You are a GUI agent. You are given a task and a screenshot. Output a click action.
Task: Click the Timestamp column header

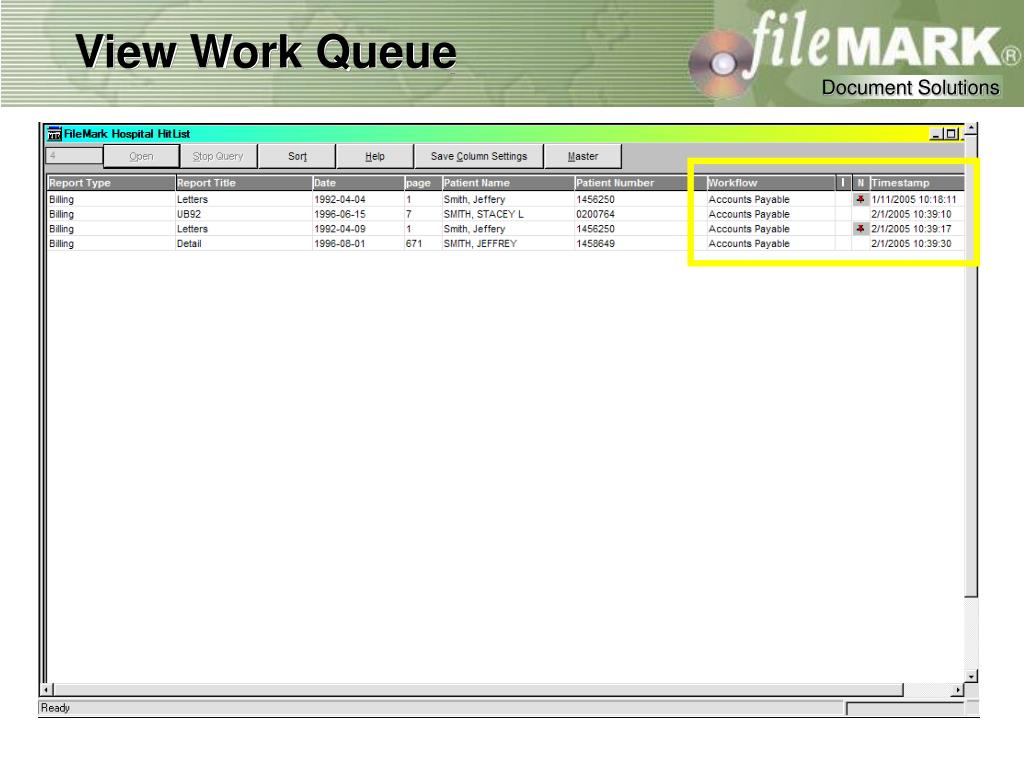915,183
